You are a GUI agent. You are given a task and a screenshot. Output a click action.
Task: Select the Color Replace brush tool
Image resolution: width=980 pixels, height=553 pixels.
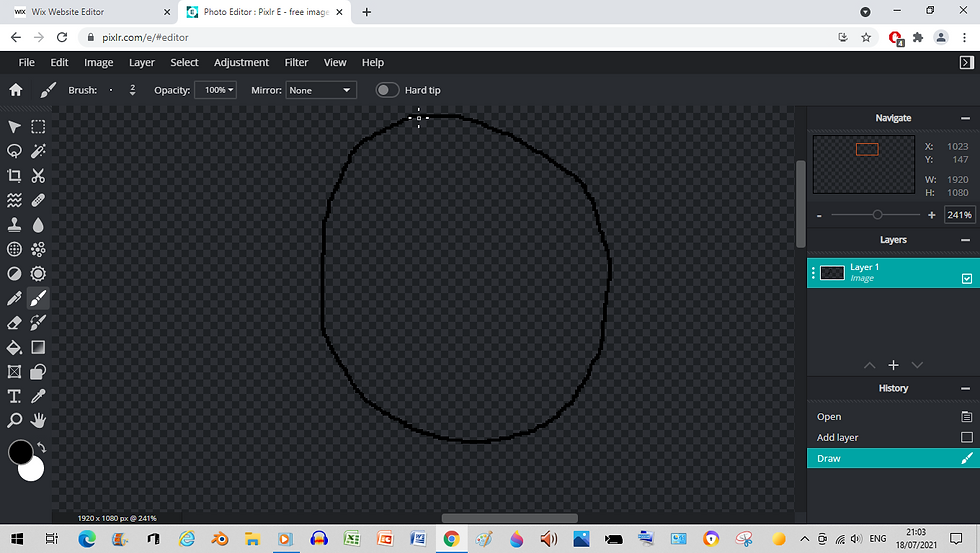[x=38, y=322]
